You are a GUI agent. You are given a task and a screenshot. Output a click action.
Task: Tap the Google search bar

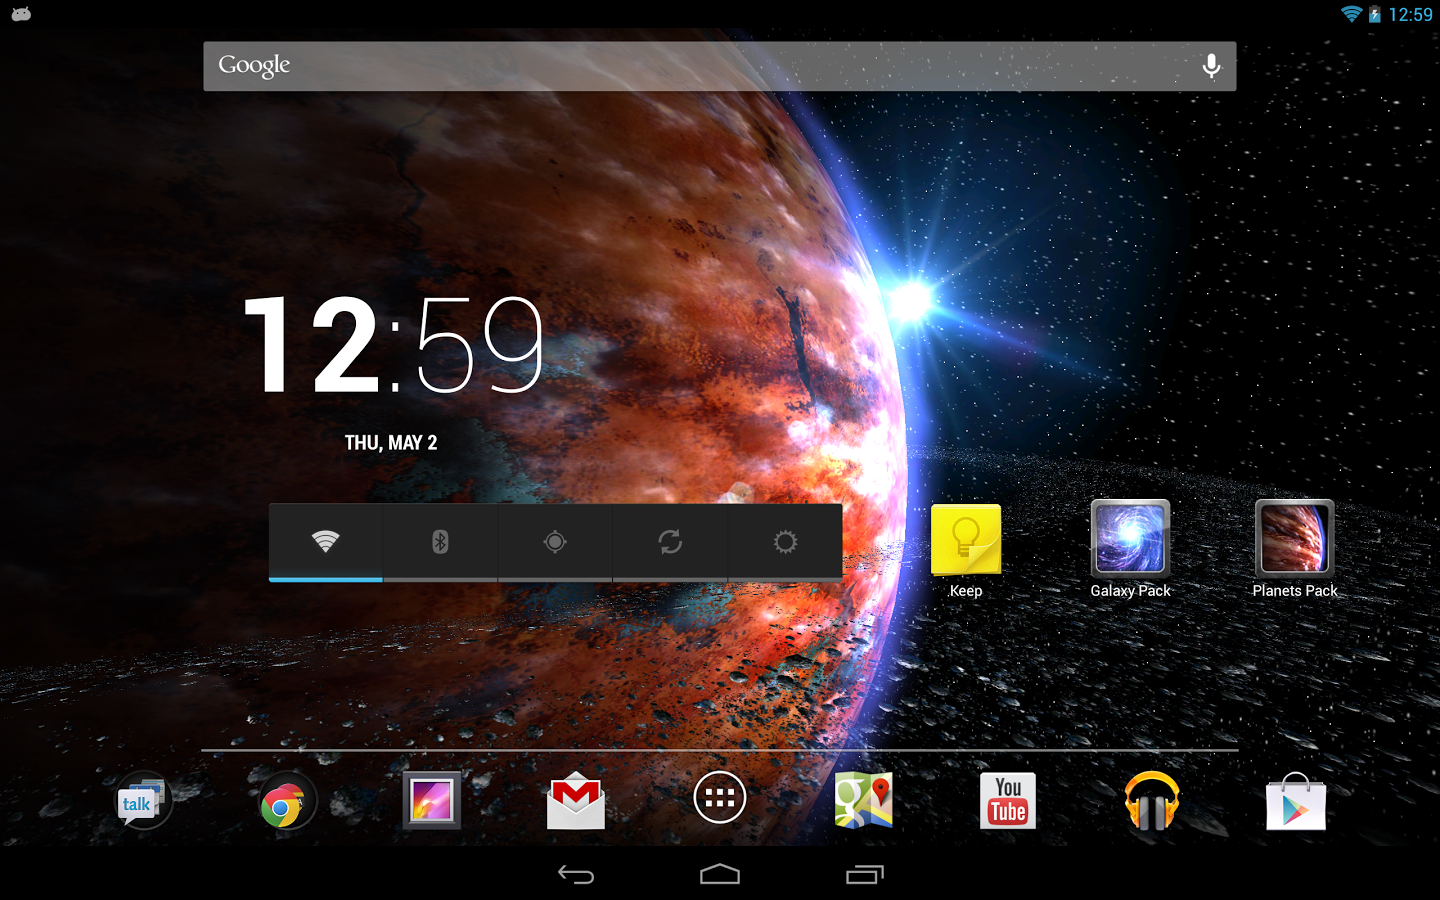tap(690, 66)
